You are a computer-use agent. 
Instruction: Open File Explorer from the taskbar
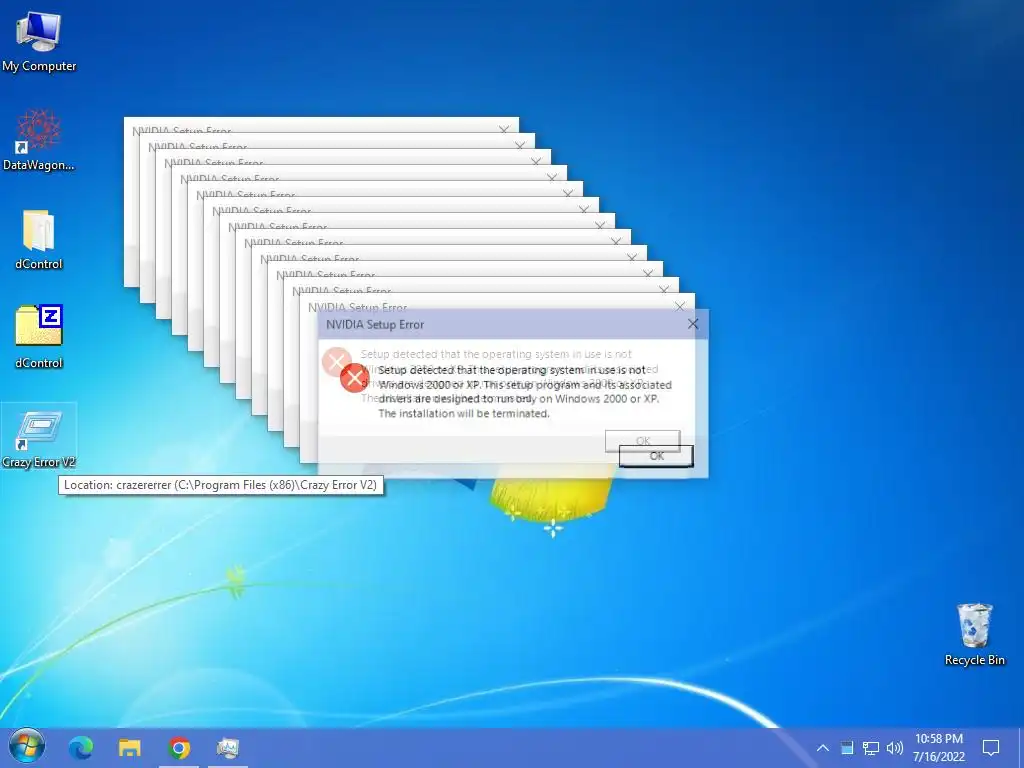tap(129, 747)
